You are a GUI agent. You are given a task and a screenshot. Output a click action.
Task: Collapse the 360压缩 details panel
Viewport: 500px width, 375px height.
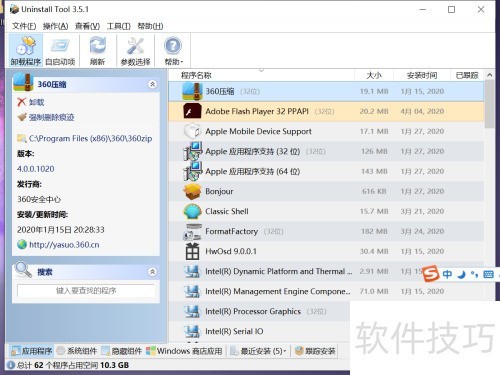(152, 84)
